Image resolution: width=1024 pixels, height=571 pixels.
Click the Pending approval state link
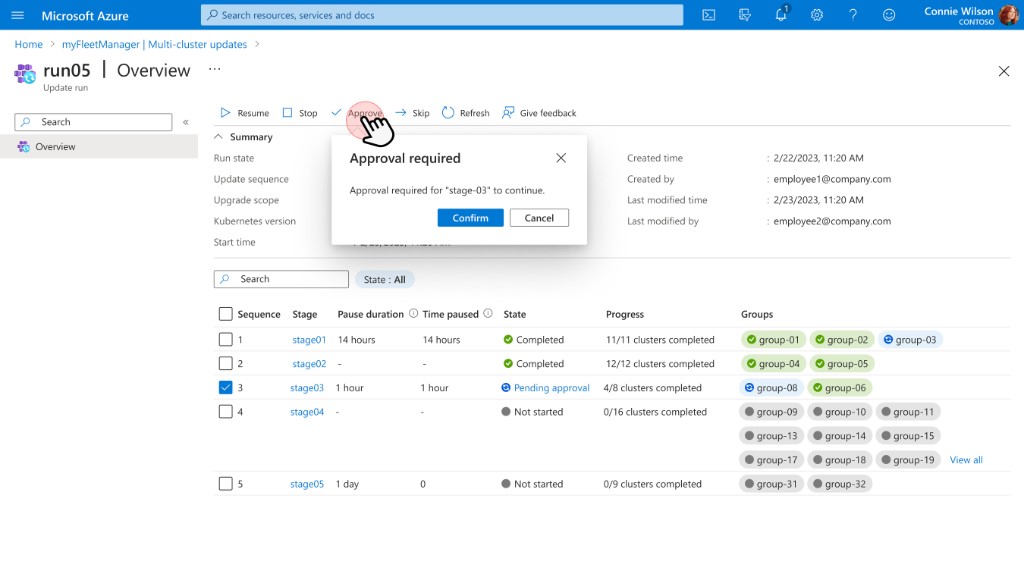[551, 387]
